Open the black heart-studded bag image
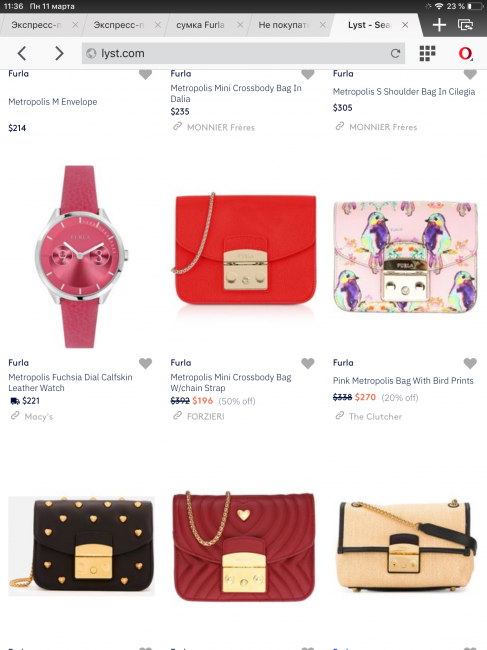The image size is (487, 650). [81, 545]
